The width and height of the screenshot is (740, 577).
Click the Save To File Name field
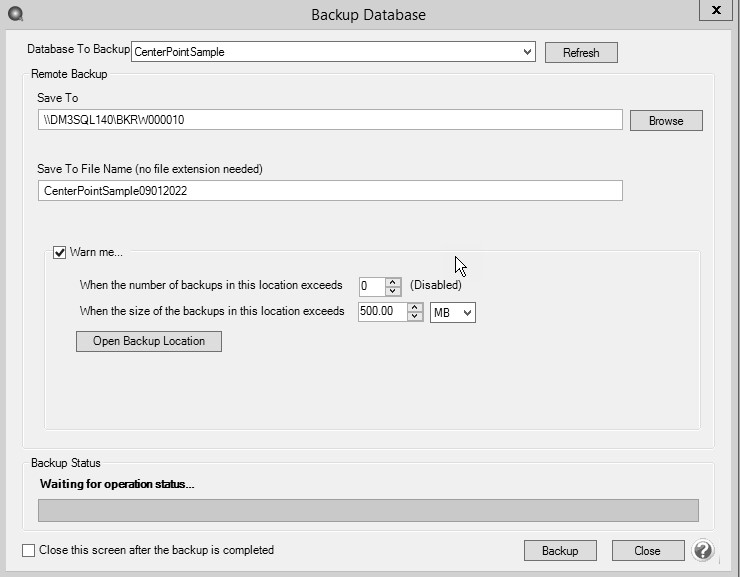point(330,191)
